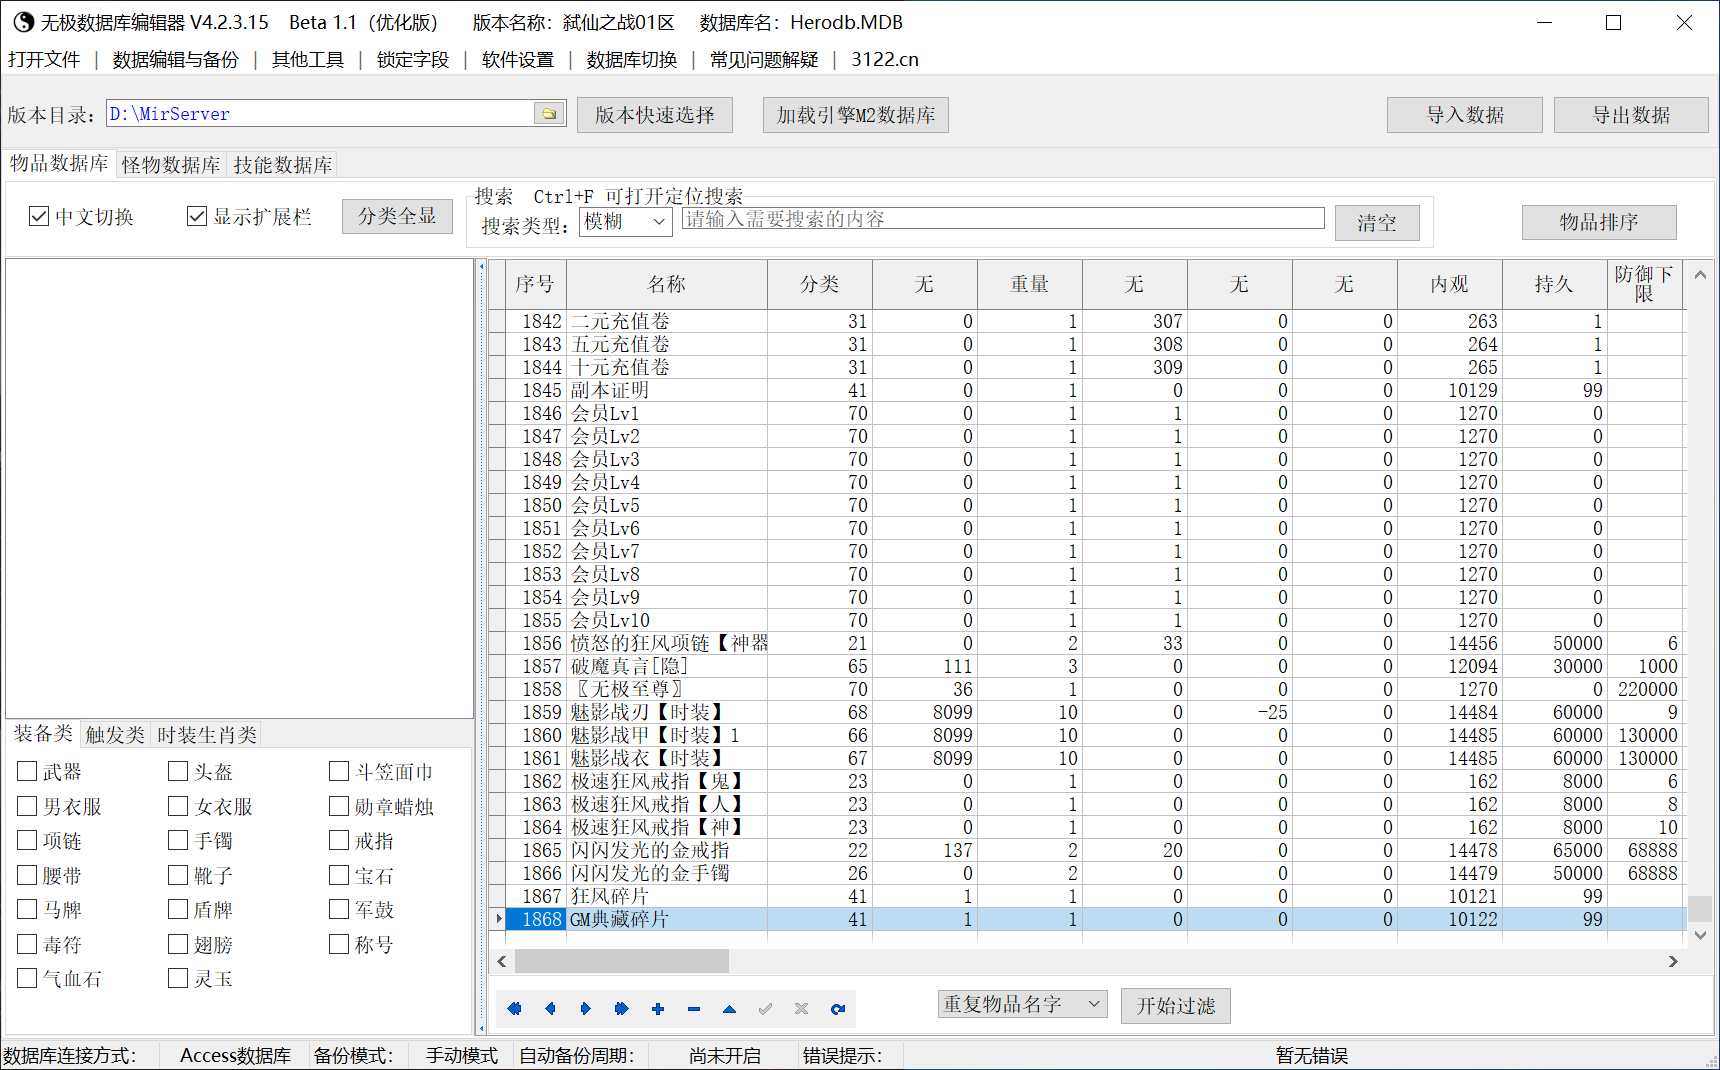
Task: Edit record triangle icon
Action: click(x=729, y=1008)
